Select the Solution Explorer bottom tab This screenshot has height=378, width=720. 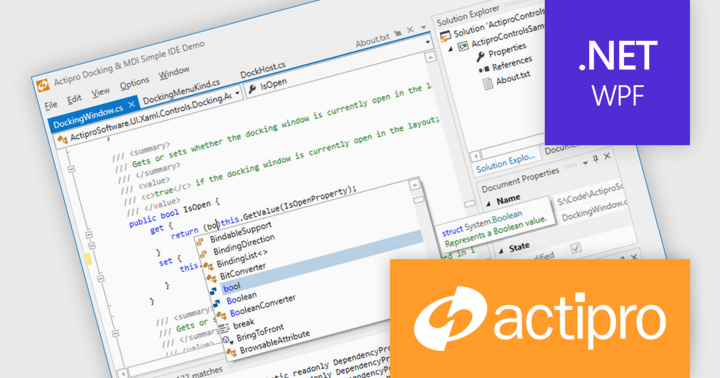[506, 163]
